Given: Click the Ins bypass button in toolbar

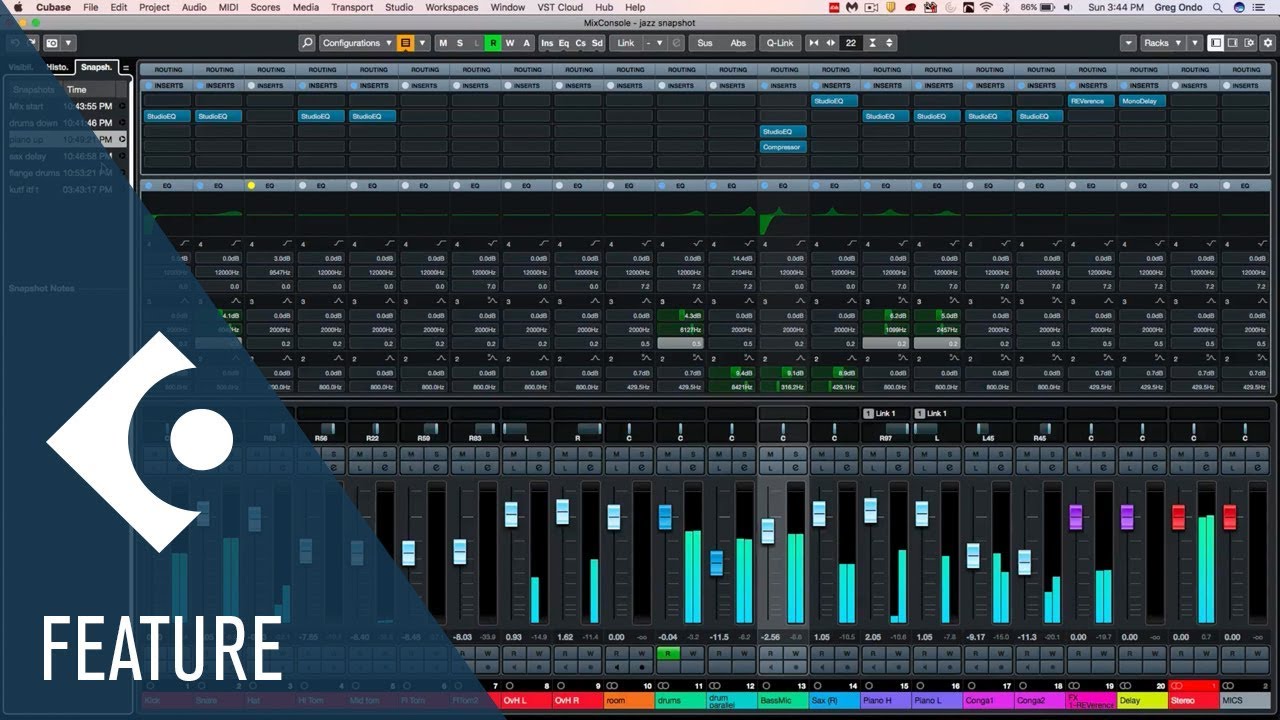Looking at the screenshot, I should (547, 43).
